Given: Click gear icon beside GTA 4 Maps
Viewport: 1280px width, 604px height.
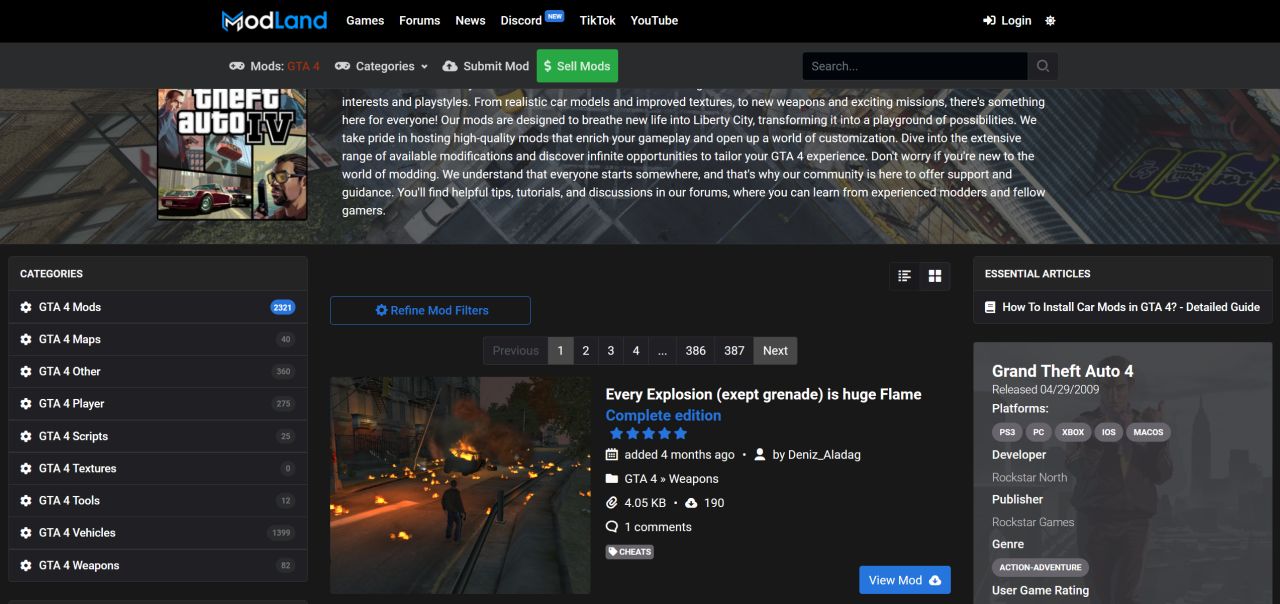Looking at the screenshot, I should (x=26, y=339).
